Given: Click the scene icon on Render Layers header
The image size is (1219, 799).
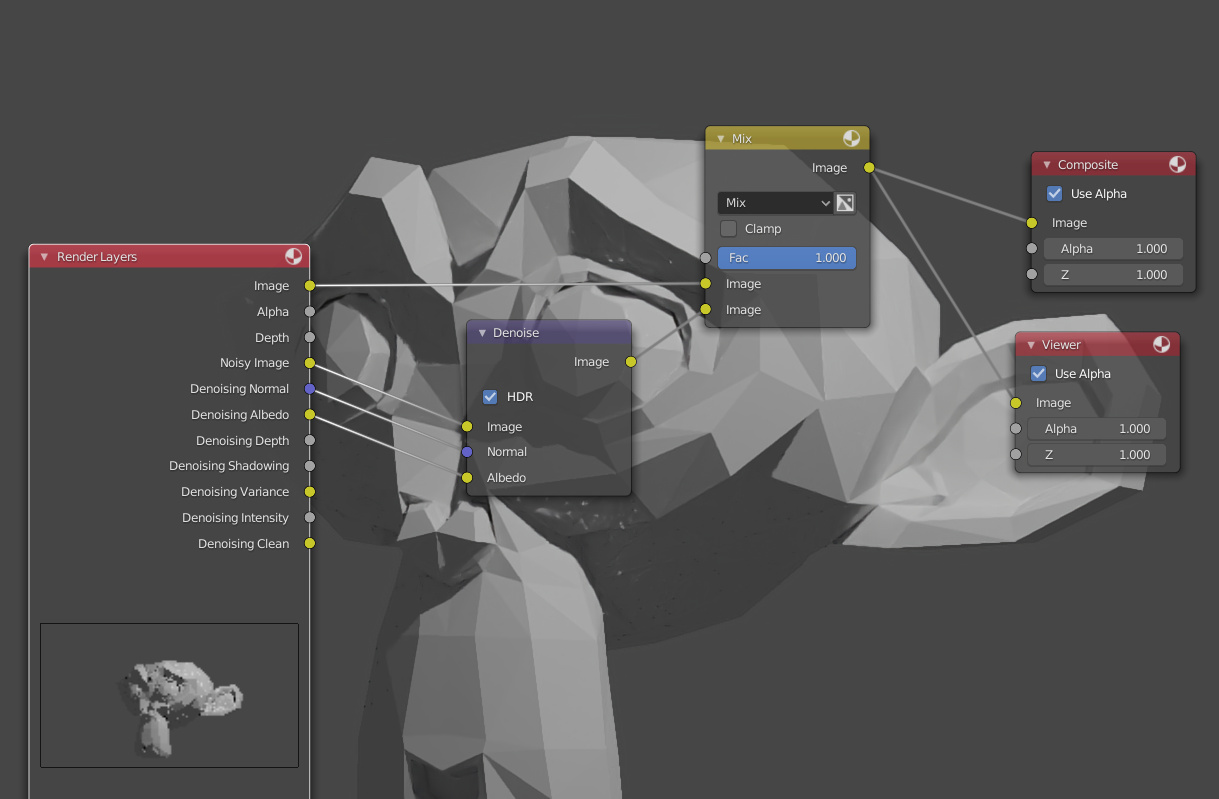Looking at the screenshot, I should click(x=293, y=256).
